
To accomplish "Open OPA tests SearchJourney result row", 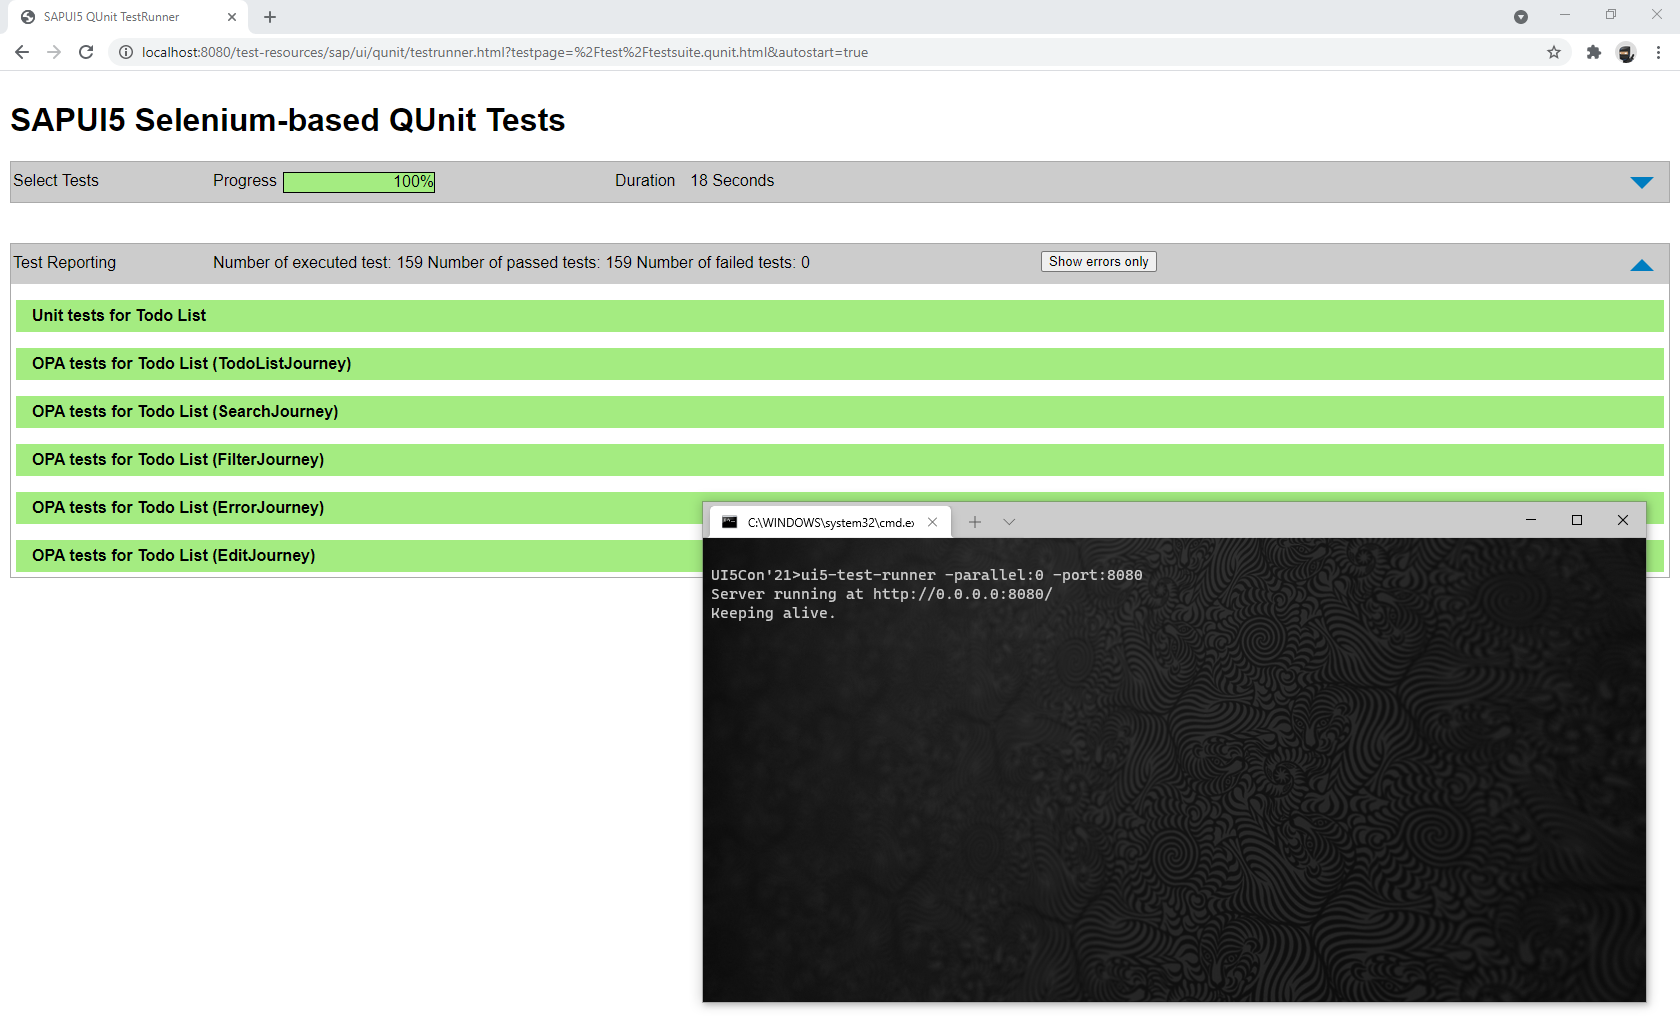I will click(185, 412).
